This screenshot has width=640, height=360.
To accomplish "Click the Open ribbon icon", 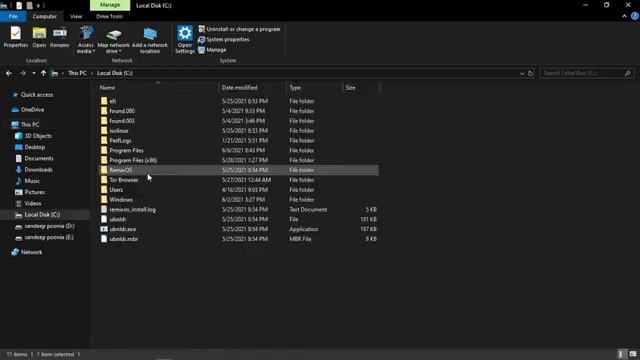I will click(39, 37).
